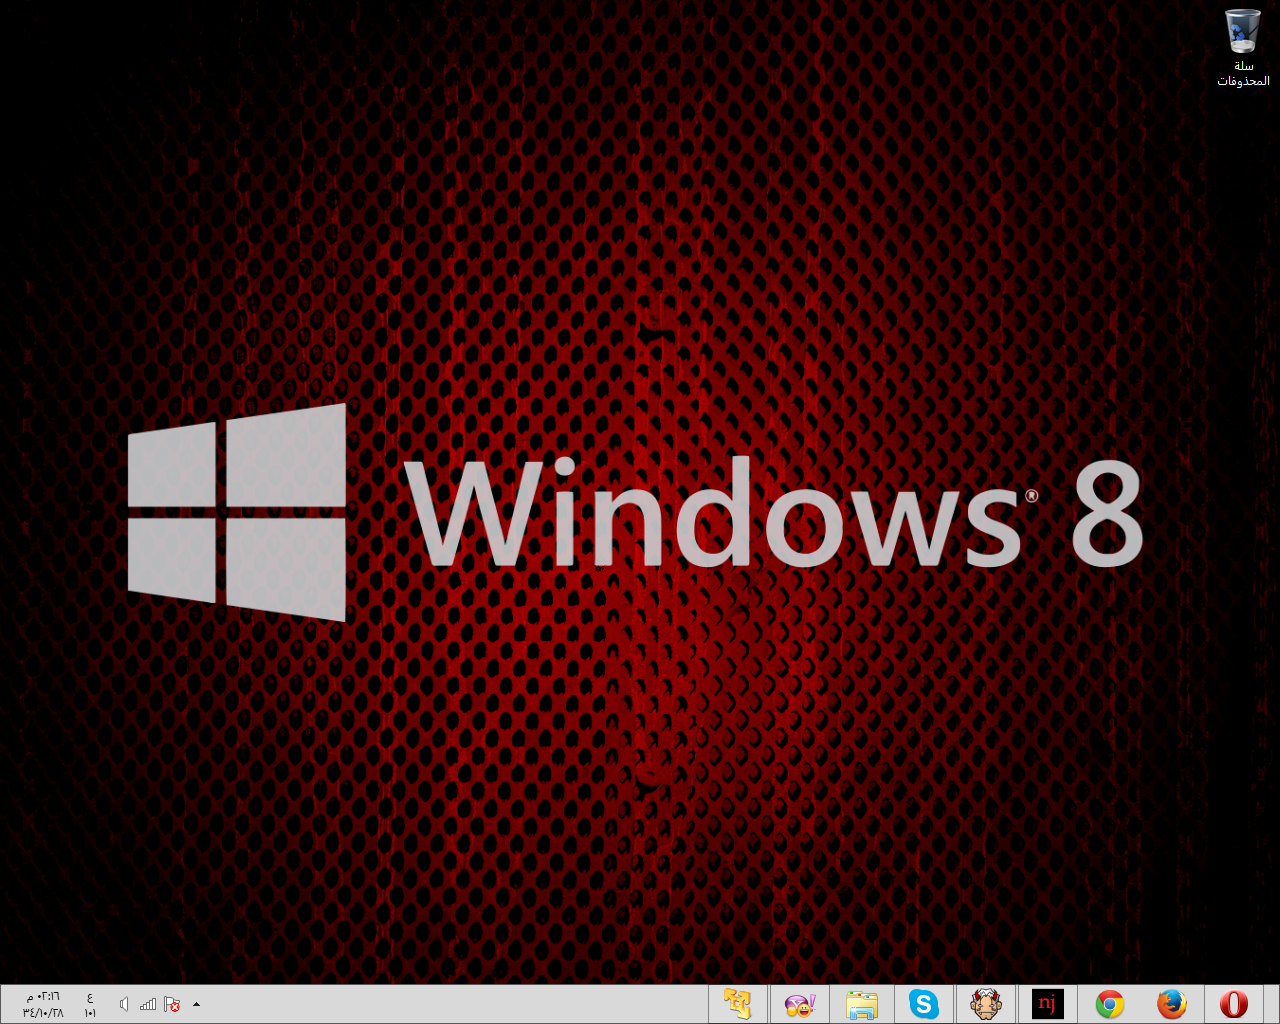The image size is (1280, 1024).
Task: Open the network signal tray icon
Action: 148,1004
